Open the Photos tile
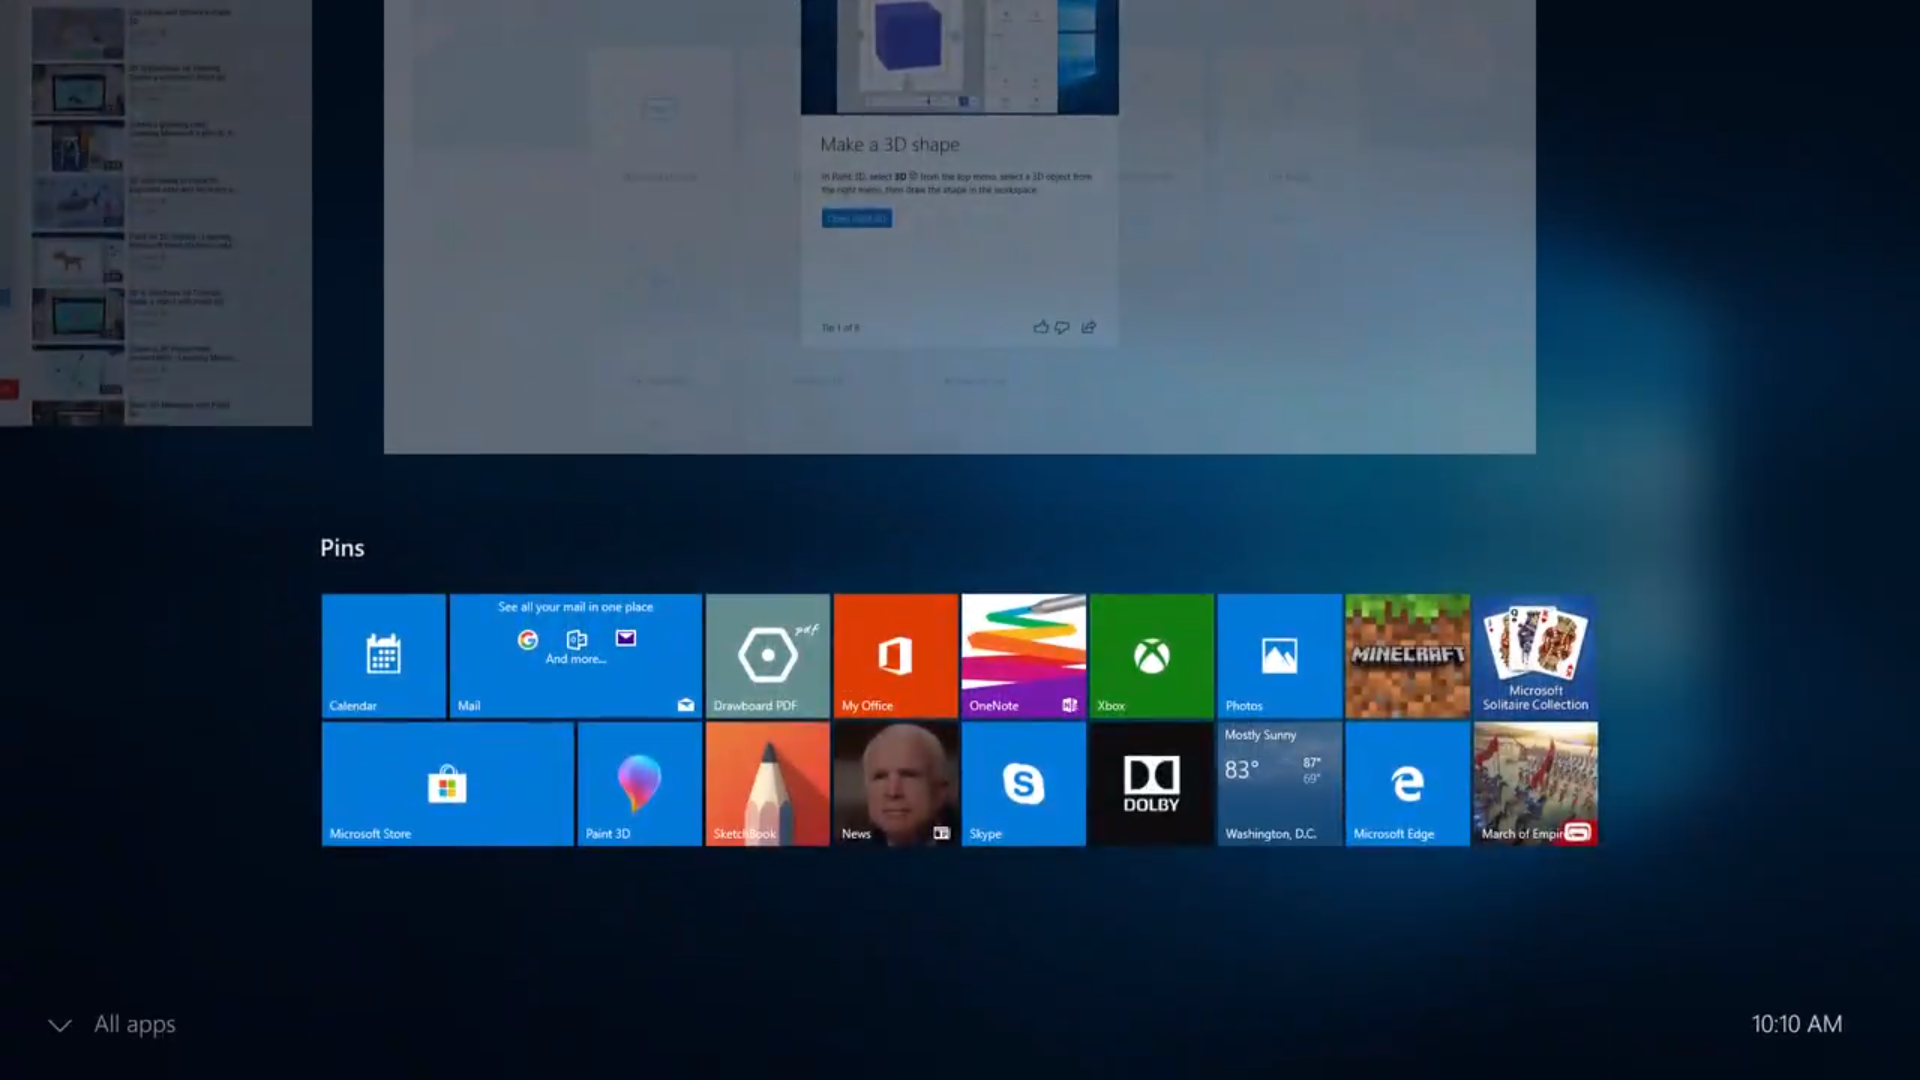This screenshot has height=1080, width=1920. click(x=1279, y=656)
